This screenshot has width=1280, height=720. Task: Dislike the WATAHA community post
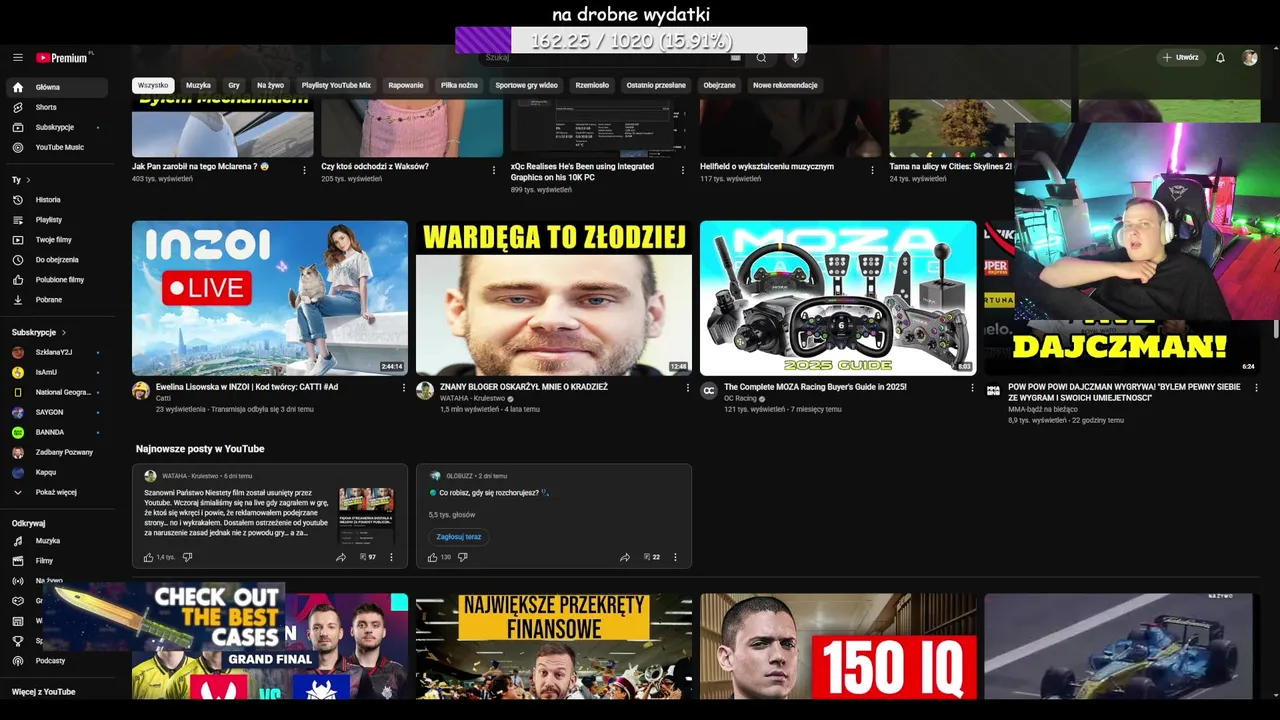(x=187, y=557)
